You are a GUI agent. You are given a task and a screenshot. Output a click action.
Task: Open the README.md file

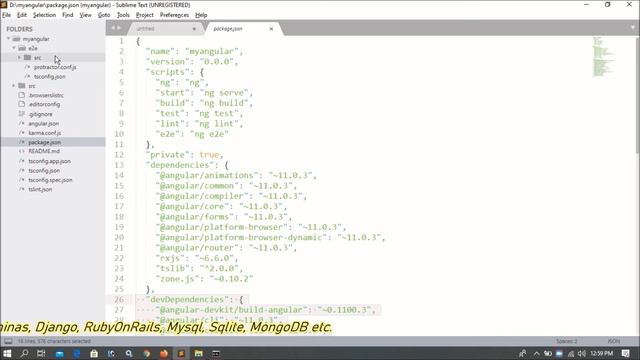point(44,151)
